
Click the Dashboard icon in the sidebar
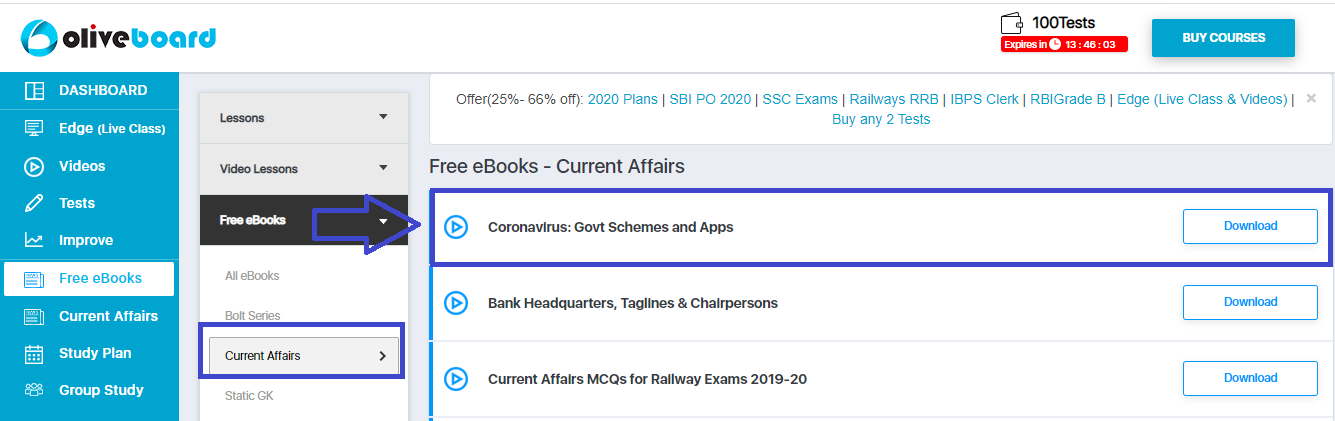(x=34, y=91)
